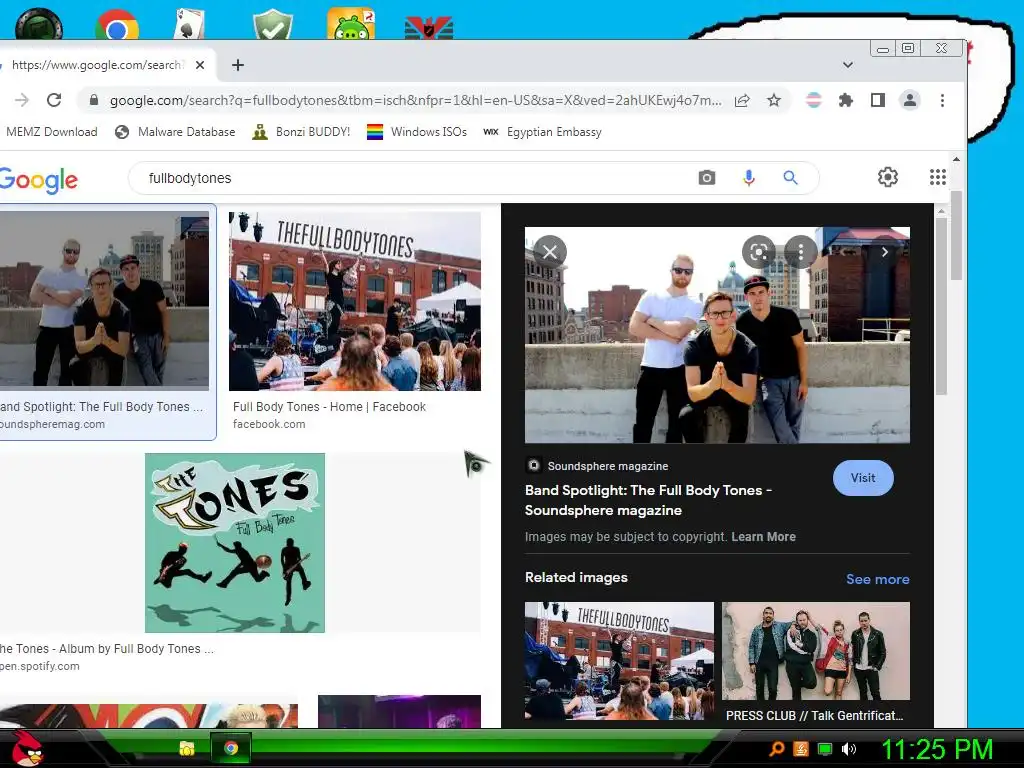
Task: Click the green monitor tray icon
Action: click(x=825, y=749)
